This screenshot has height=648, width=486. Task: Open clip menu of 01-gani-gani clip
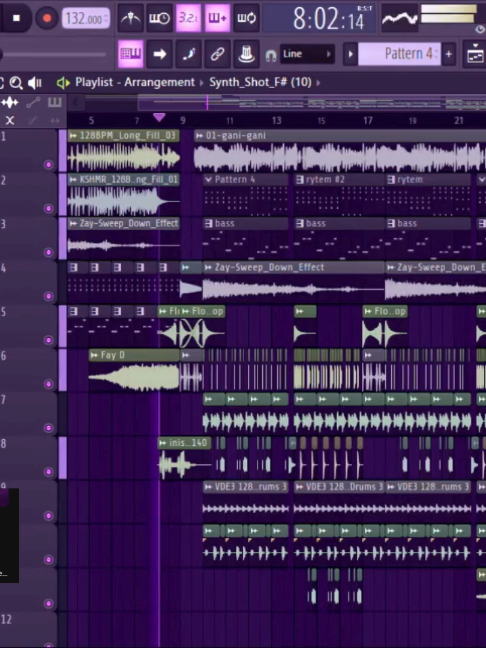click(200, 136)
